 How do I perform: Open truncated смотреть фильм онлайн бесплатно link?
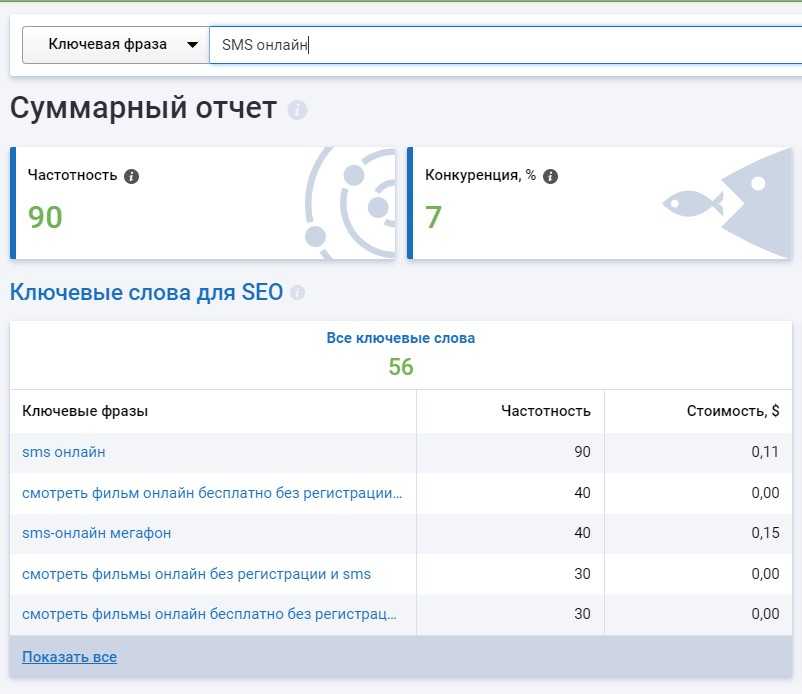(x=212, y=493)
